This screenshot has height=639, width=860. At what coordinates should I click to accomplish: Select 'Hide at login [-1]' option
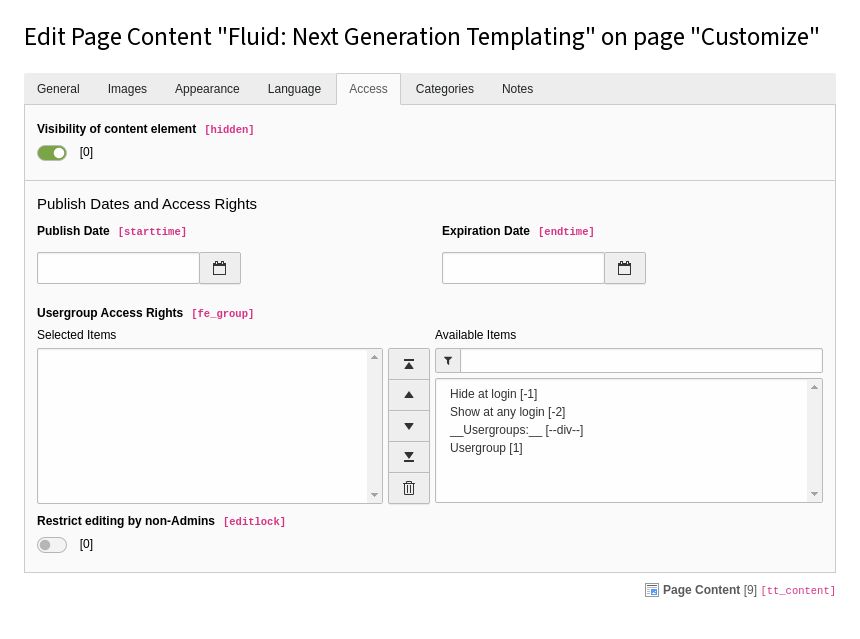point(494,394)
